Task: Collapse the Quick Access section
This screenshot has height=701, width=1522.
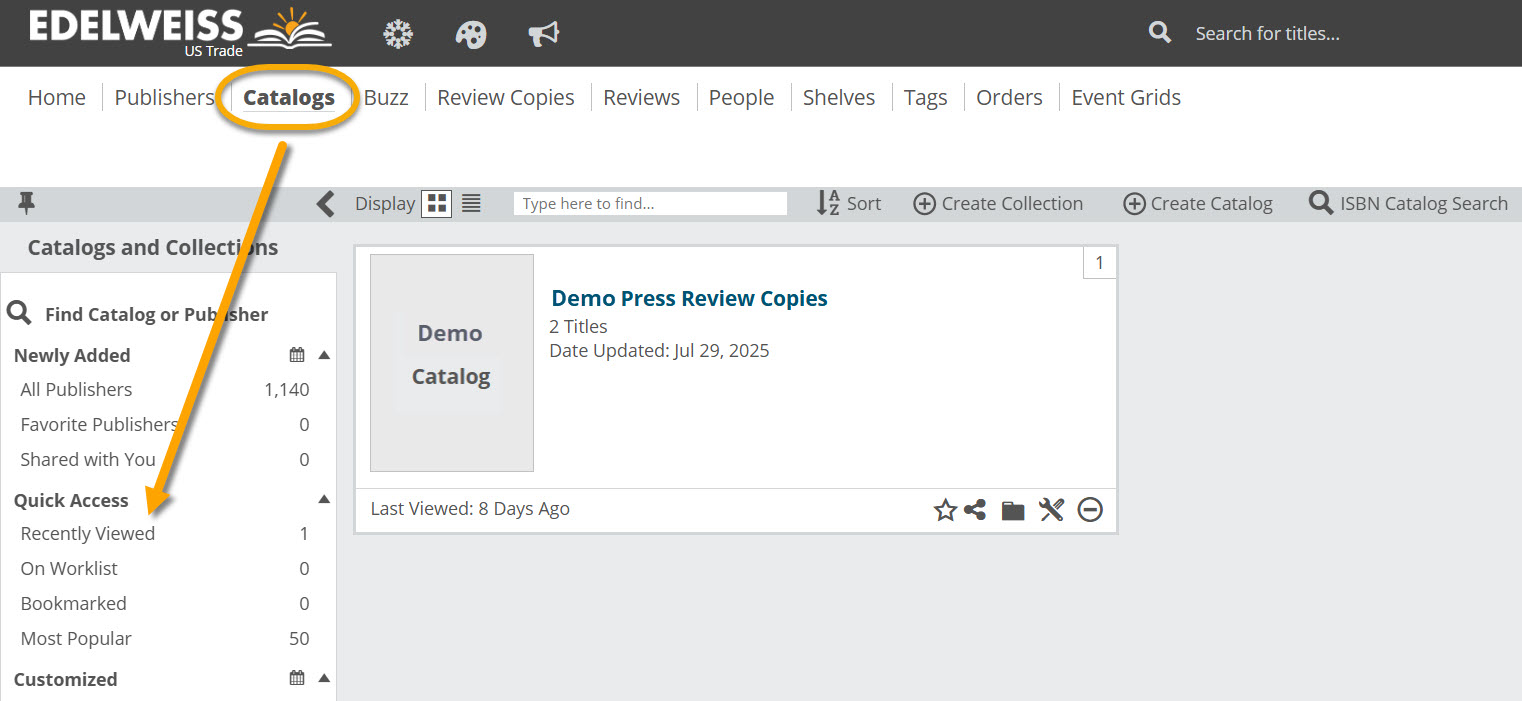Action: (x=324, y=499)
